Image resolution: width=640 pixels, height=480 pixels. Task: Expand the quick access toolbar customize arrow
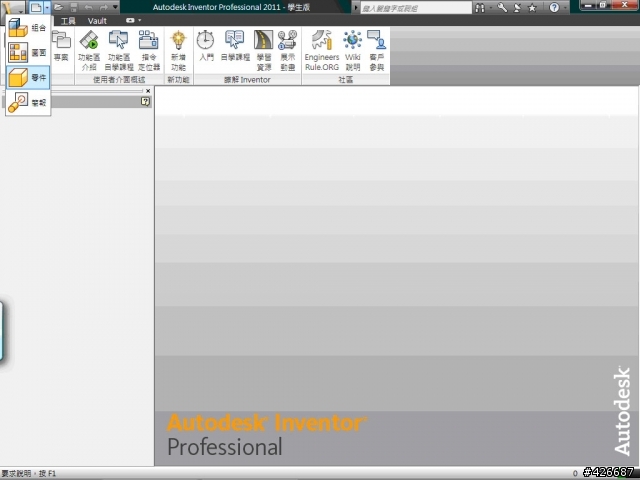click(x=116, y=7)
